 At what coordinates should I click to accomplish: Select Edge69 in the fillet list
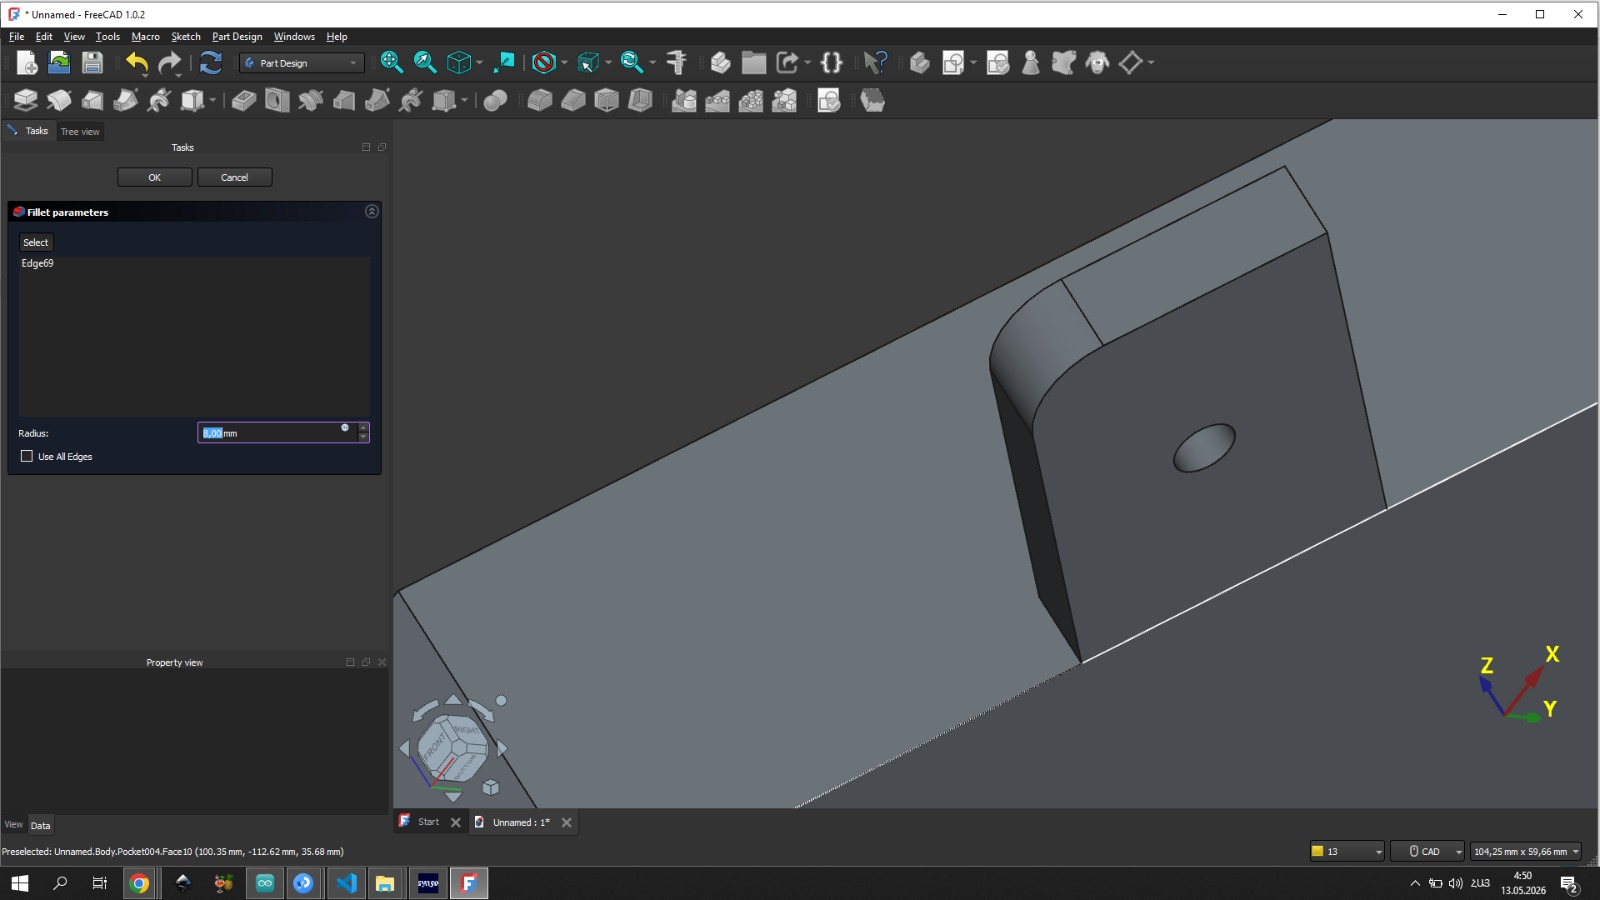38,263
